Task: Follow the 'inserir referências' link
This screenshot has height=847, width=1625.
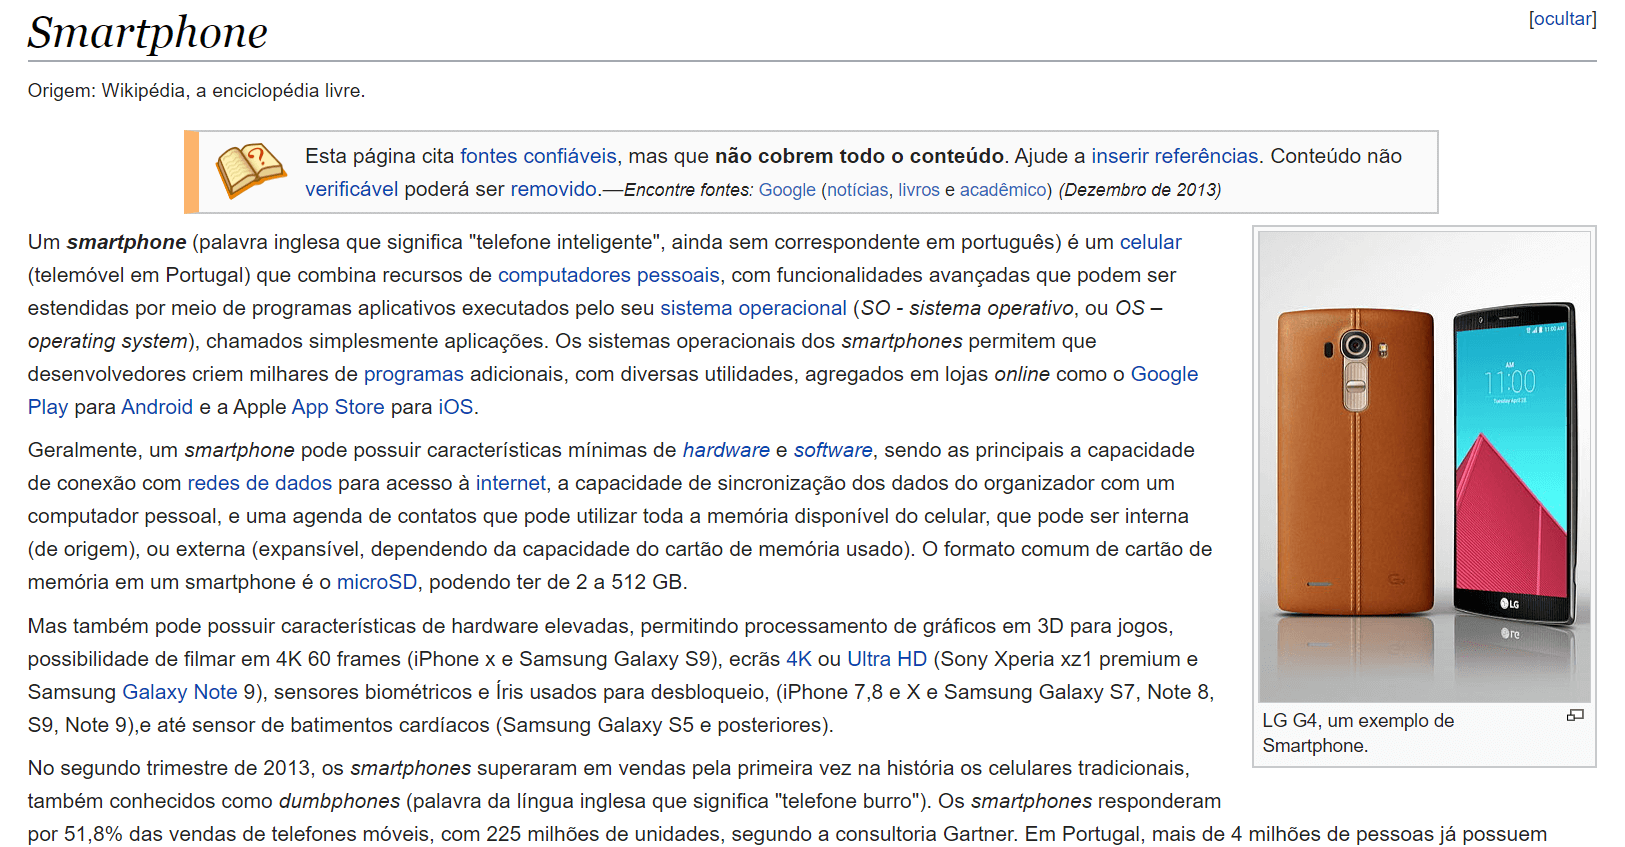Action: pos(1175,156)
